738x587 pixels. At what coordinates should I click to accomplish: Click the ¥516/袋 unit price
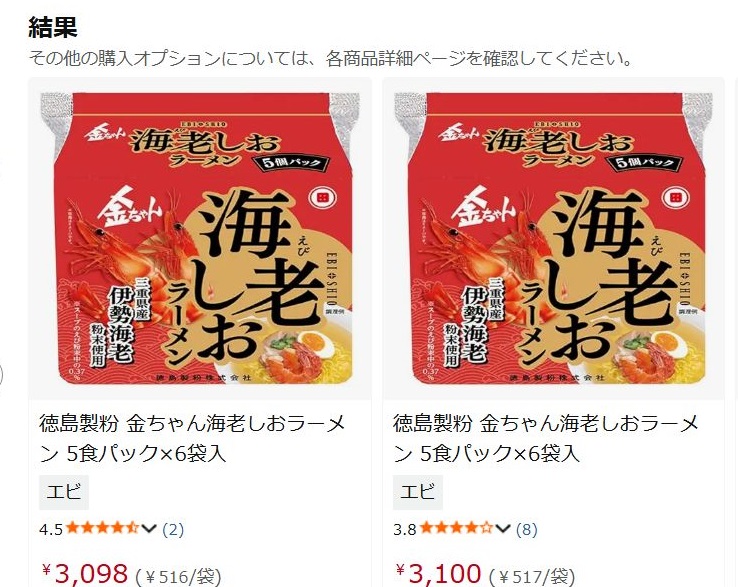(x=178, y=577)
